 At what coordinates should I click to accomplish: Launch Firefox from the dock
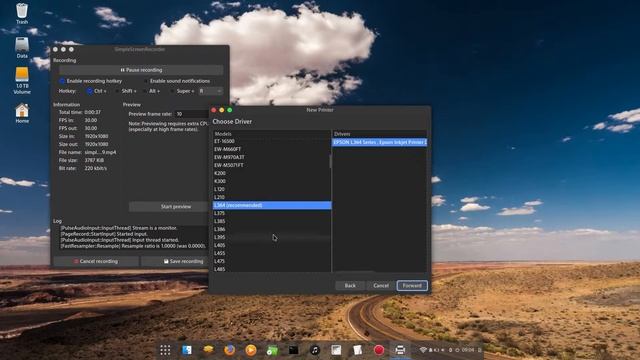coord(229,350)
